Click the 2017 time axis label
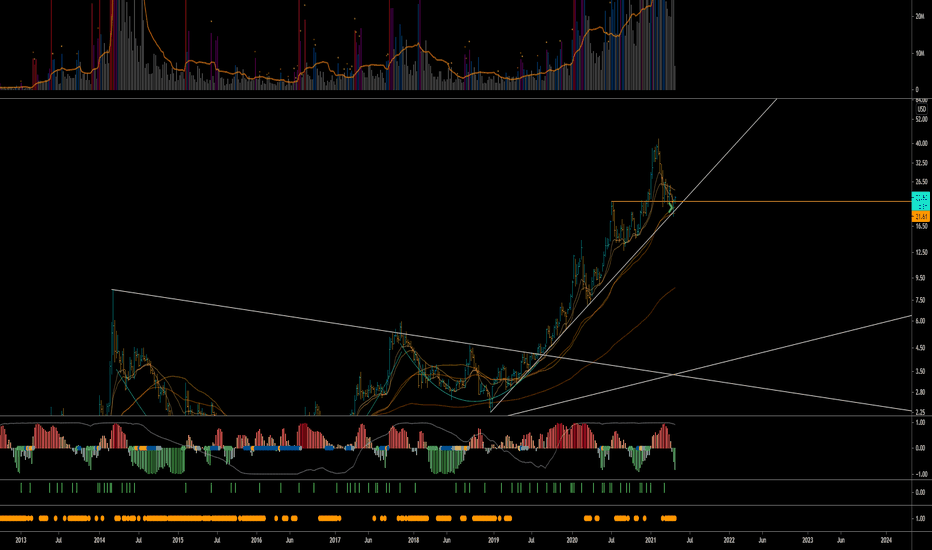Viewport: 932px width, 550px height. pos(335,540)
